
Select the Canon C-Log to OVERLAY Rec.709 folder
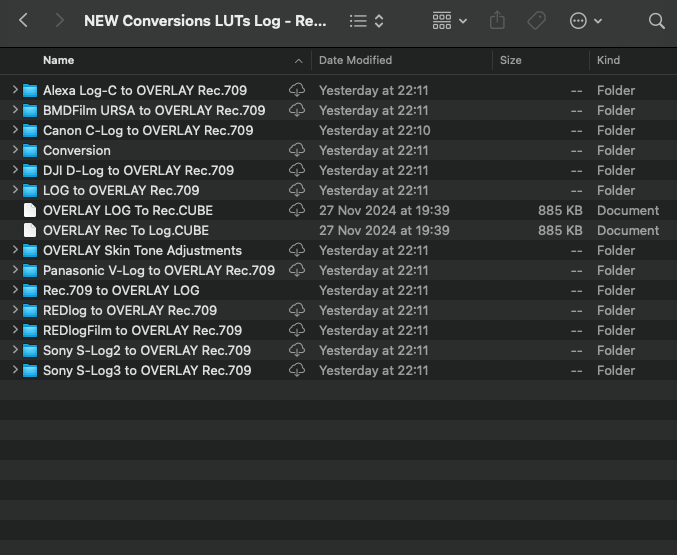point(148,130)
